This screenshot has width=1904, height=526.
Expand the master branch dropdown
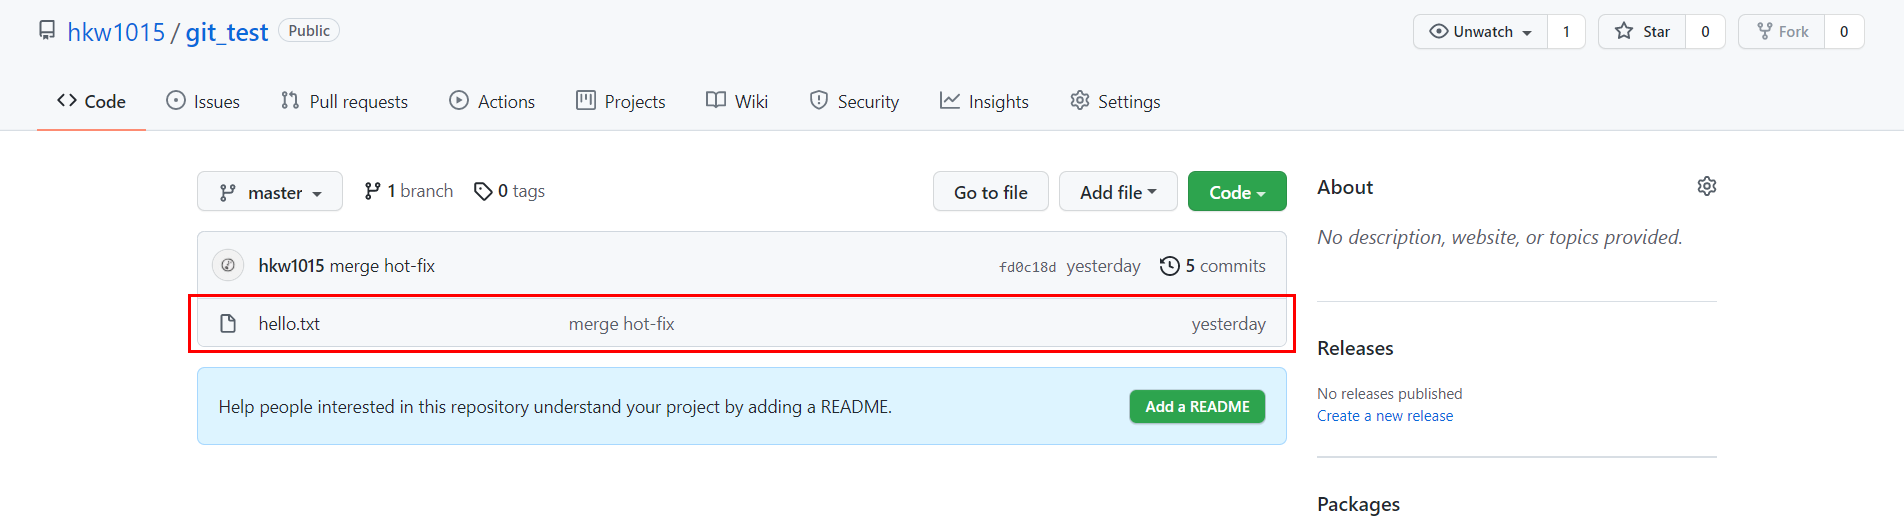pos(270,192)
